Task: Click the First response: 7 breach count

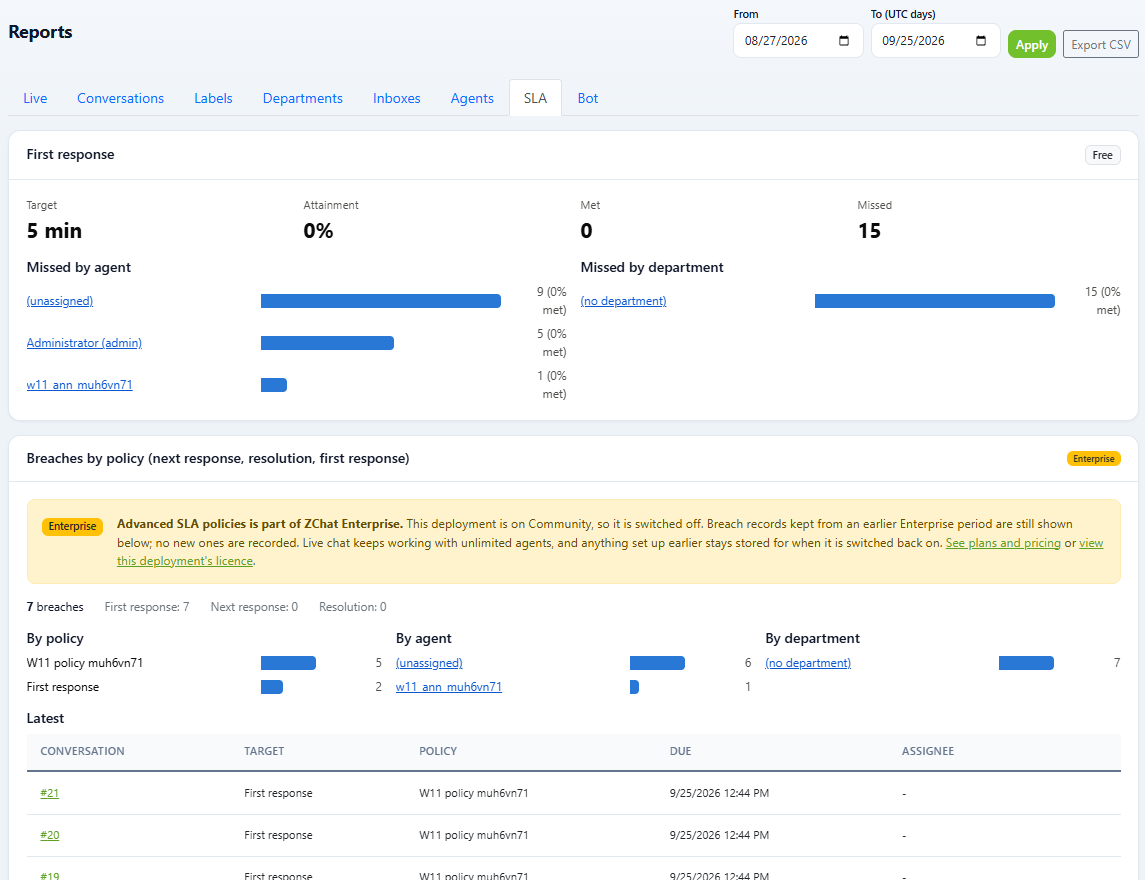Action: tap(147, 607)
